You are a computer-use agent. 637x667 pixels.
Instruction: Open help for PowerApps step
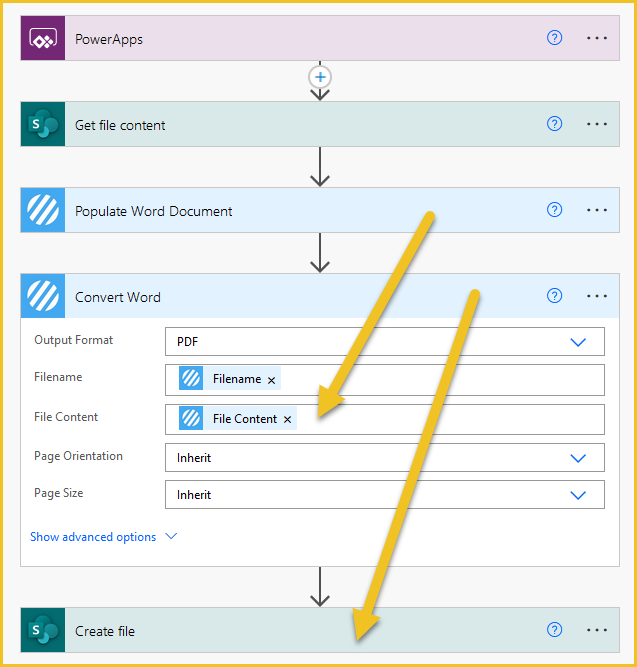click(554, 38)
